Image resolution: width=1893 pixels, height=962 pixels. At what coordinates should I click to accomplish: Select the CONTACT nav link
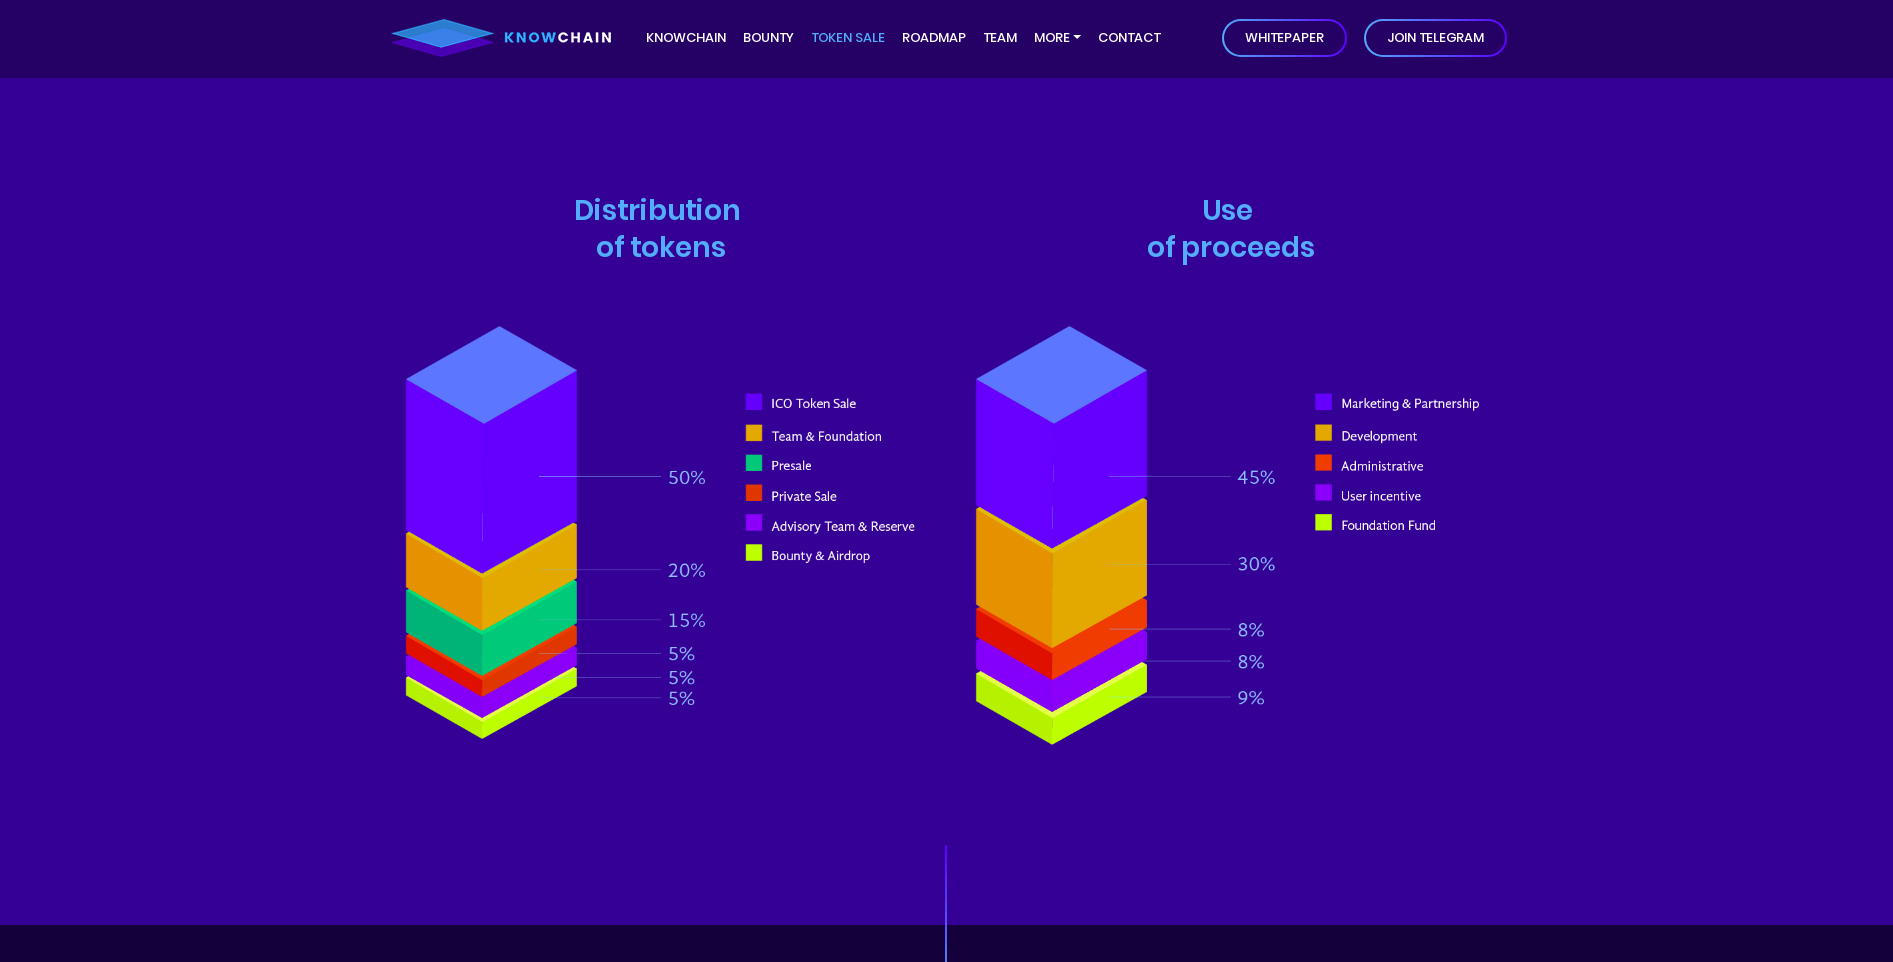point(1129,38)
